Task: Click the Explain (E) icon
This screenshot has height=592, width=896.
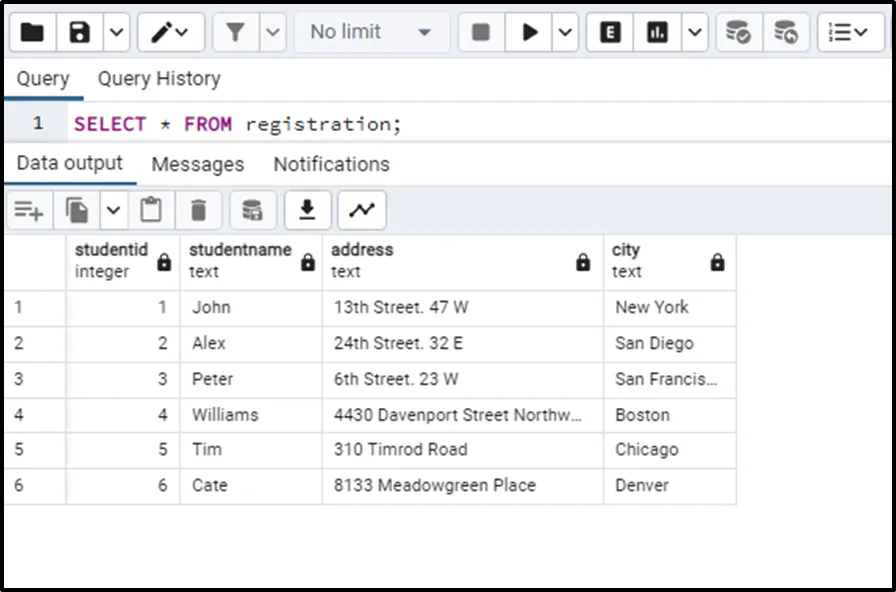Action: [x=610, y=32]
